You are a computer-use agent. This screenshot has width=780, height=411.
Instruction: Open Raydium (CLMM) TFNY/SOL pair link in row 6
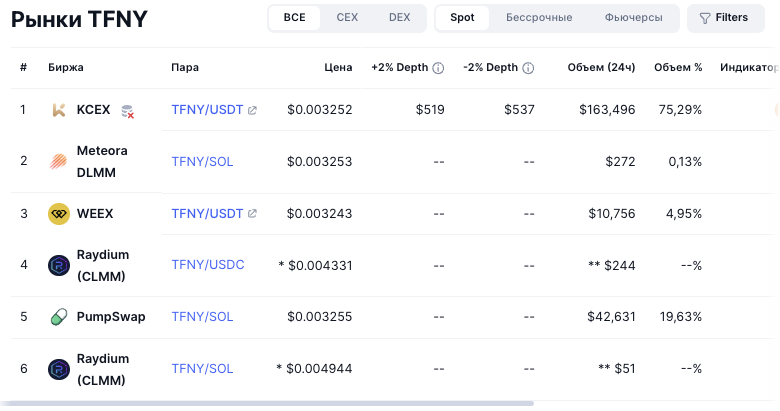[x=202, y=369]
